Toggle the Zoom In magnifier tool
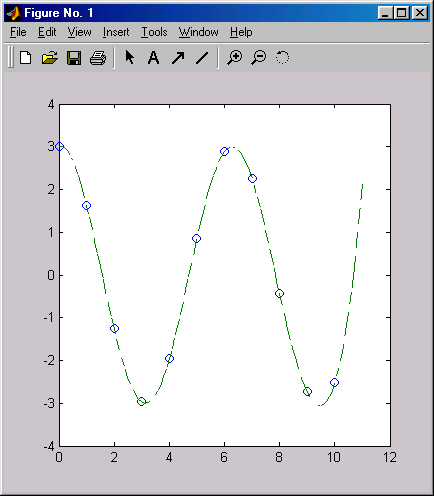 [x=235, y=57]
